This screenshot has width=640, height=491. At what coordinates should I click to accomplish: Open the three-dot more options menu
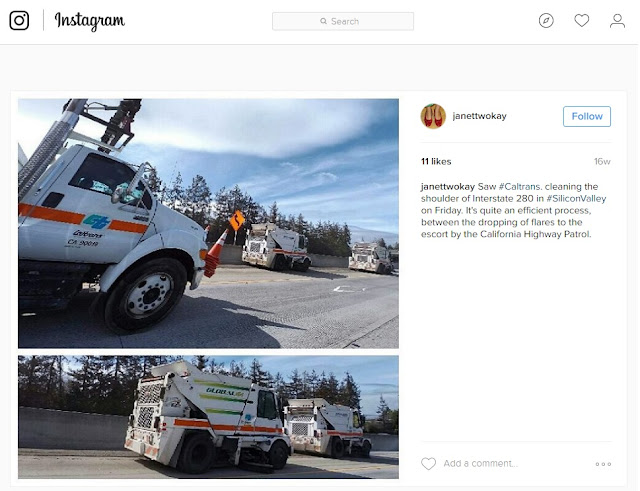[603, 464]
